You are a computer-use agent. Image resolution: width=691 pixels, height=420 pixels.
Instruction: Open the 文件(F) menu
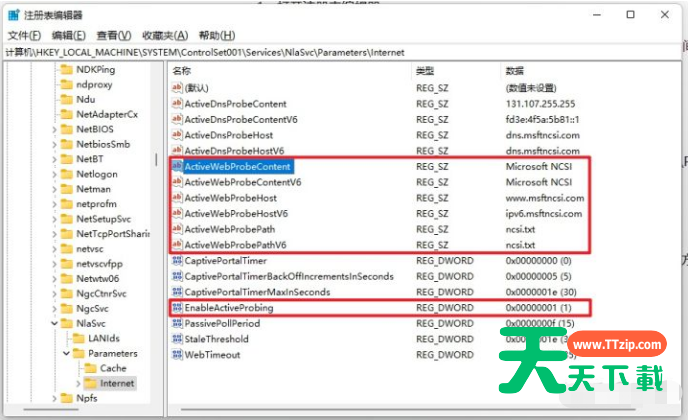[x=24, y=36]
